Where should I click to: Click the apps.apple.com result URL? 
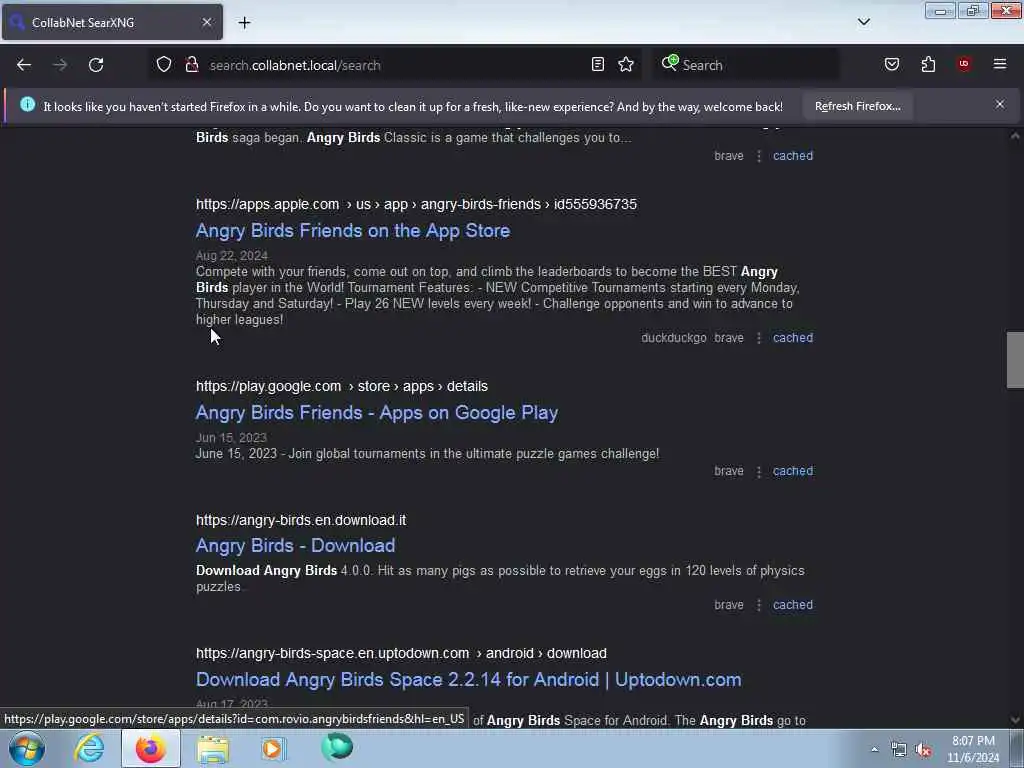pyautogui.click(x=416, y=204)
